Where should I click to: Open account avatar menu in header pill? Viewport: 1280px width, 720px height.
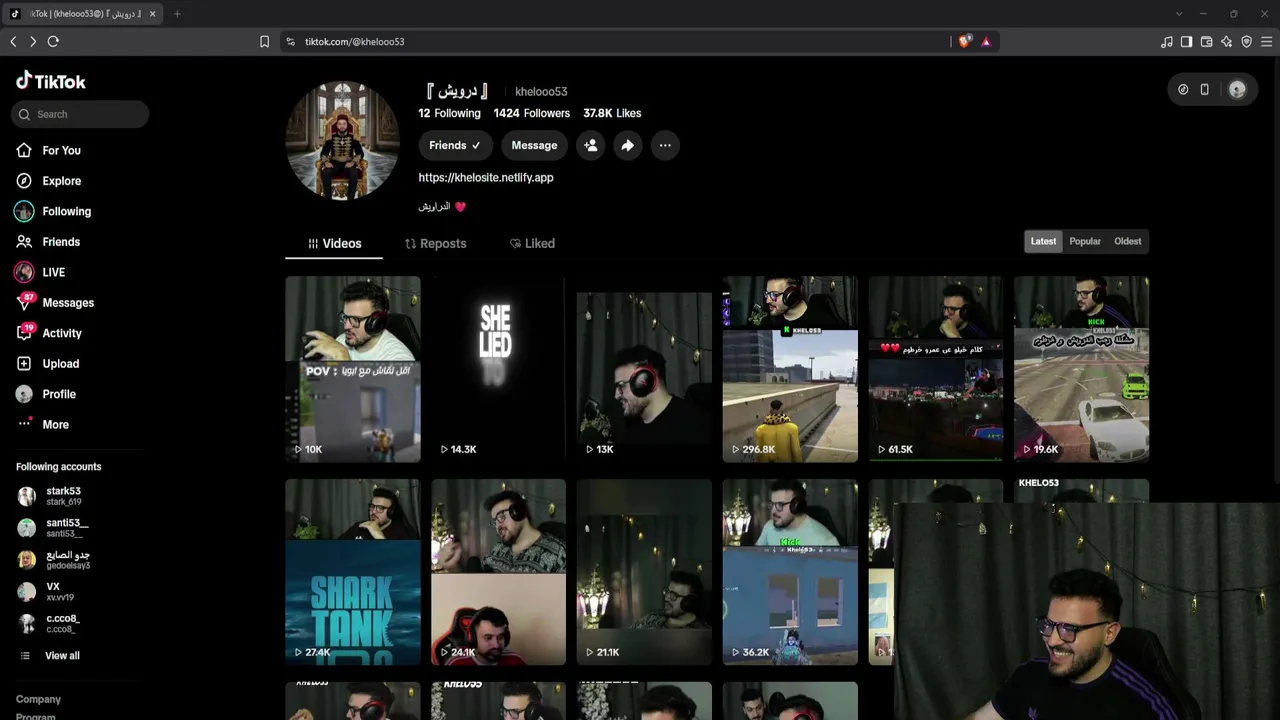click(1237, 89)
